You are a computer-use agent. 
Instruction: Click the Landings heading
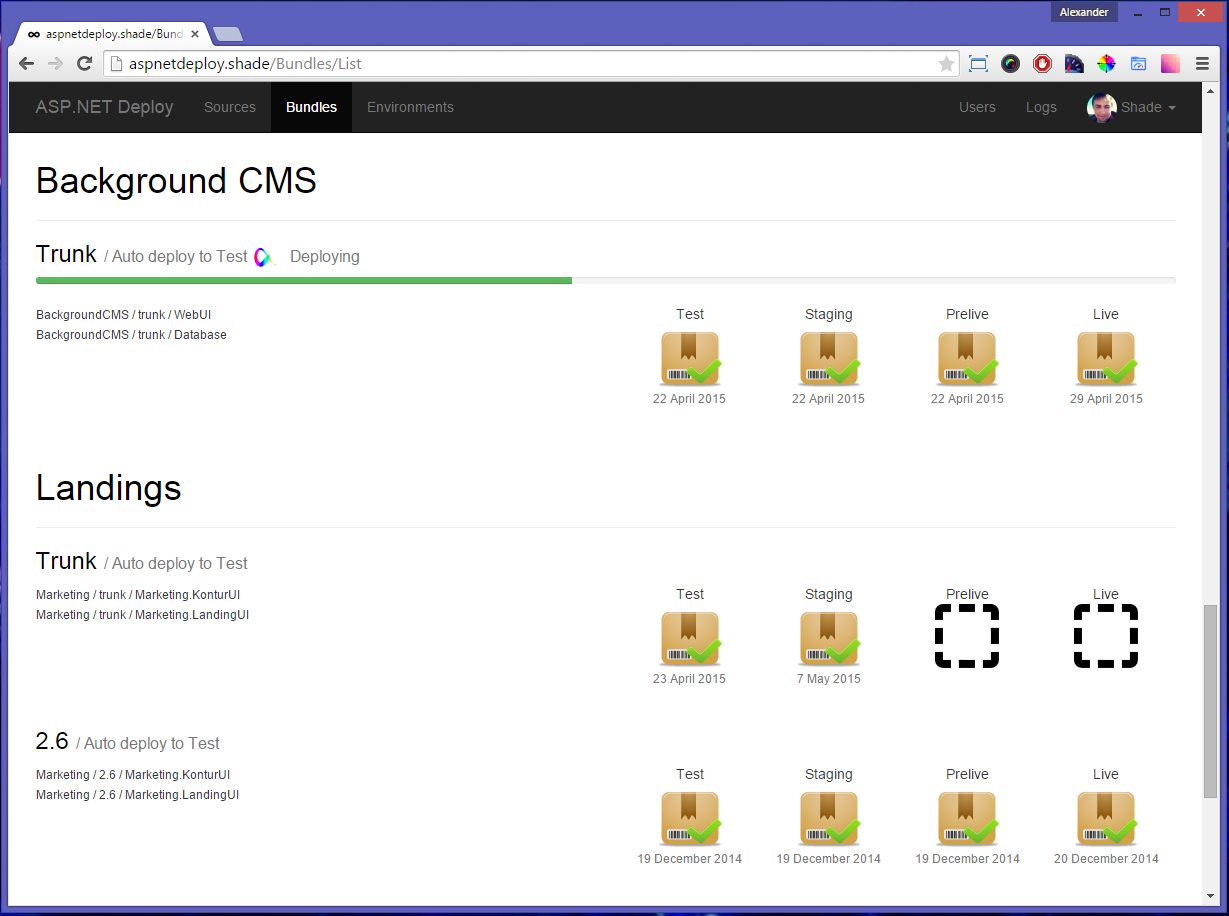click(x=109, y=488)
